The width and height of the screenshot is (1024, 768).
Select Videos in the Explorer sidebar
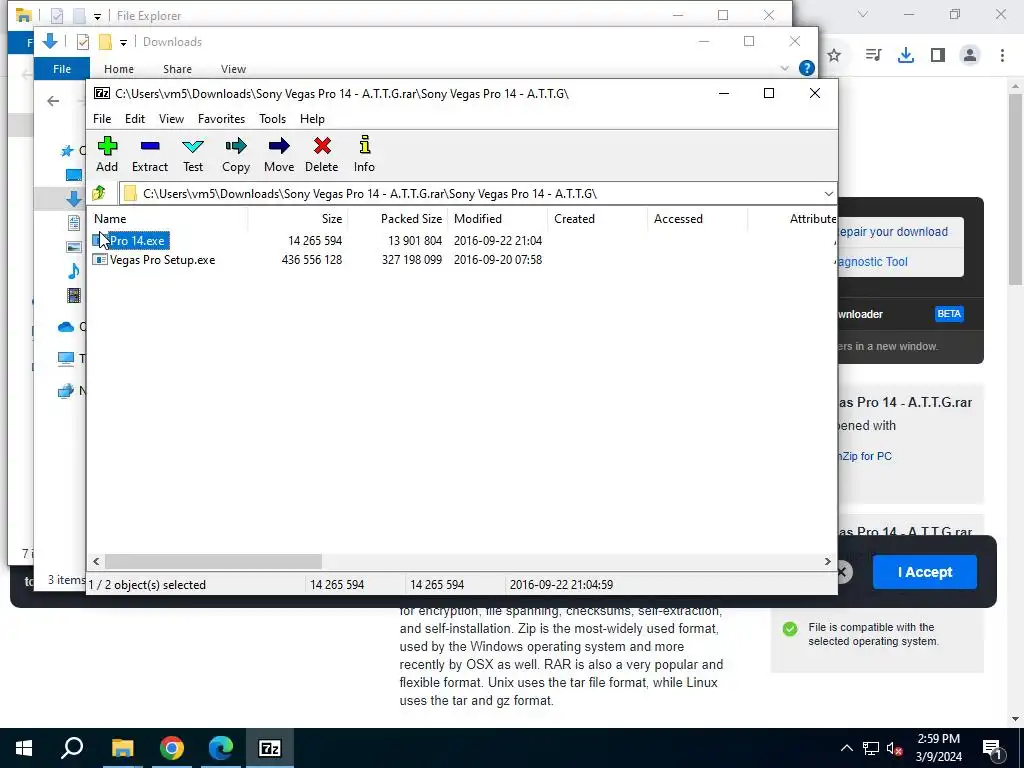(x=74, y=295)
